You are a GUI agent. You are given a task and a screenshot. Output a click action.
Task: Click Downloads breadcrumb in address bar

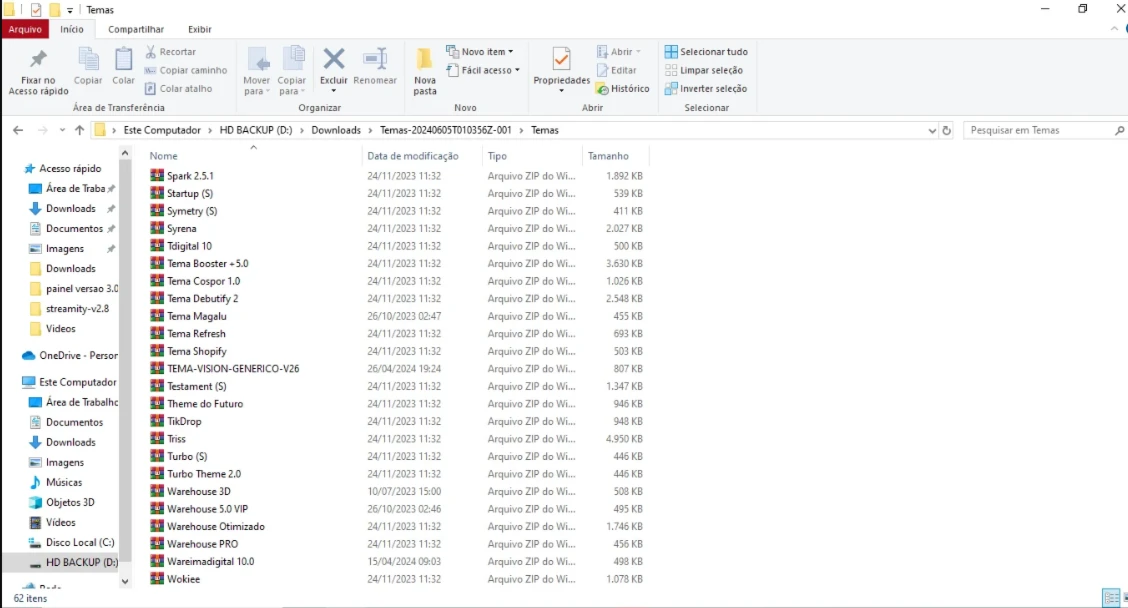pos(336,130)
